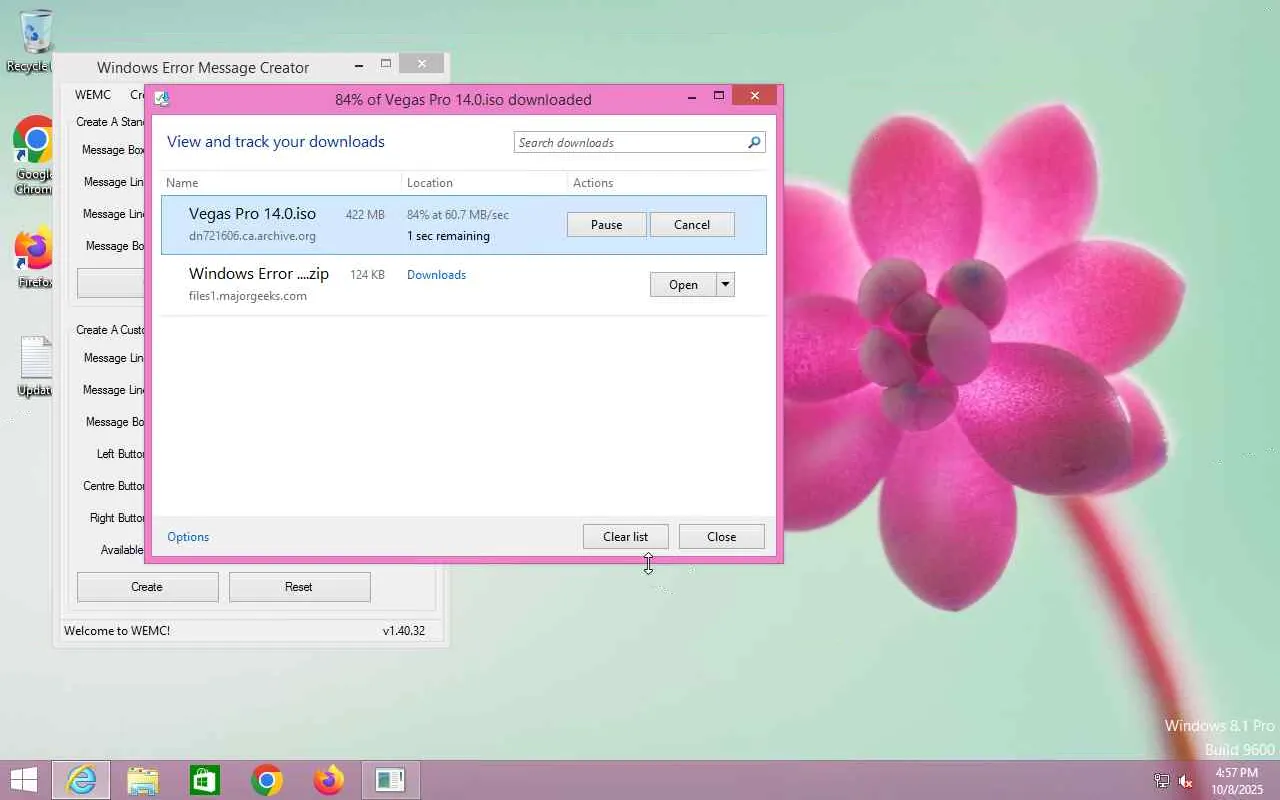Open the Downloads location link
Screen dimensions: 1280x800
pos(436,275)
